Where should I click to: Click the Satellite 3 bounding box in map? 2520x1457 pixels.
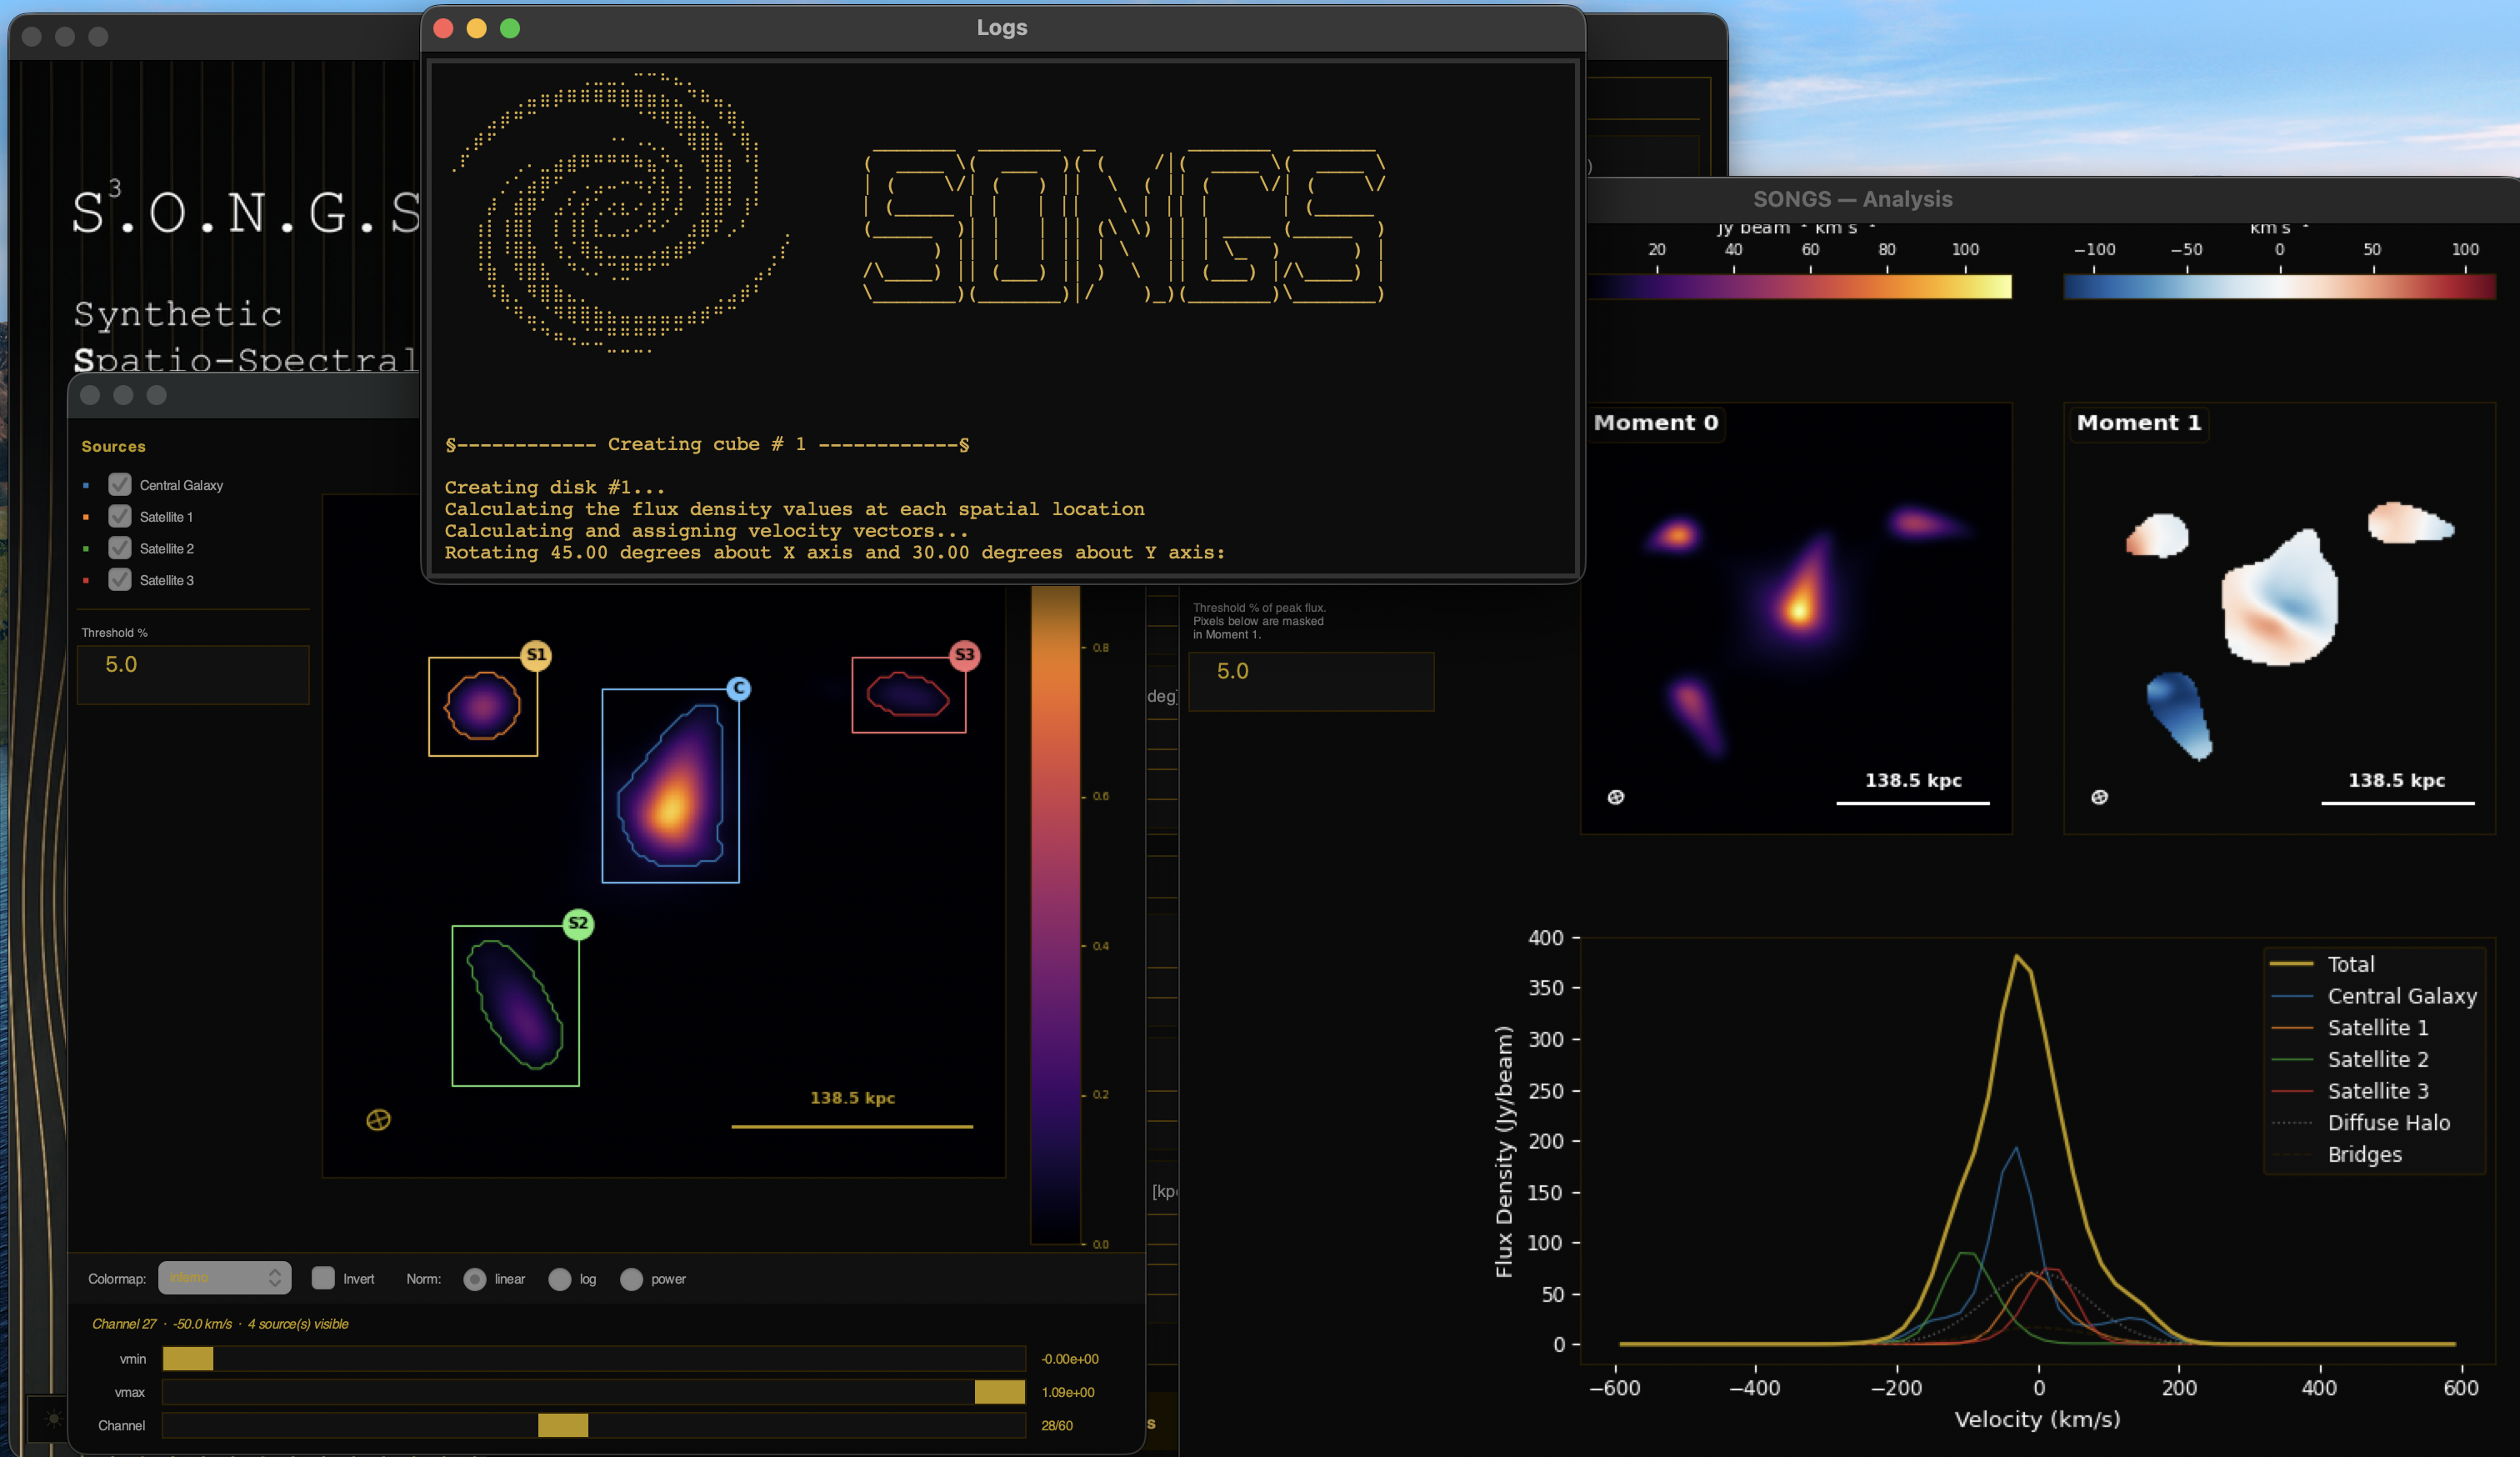click(x=908, y=694)
